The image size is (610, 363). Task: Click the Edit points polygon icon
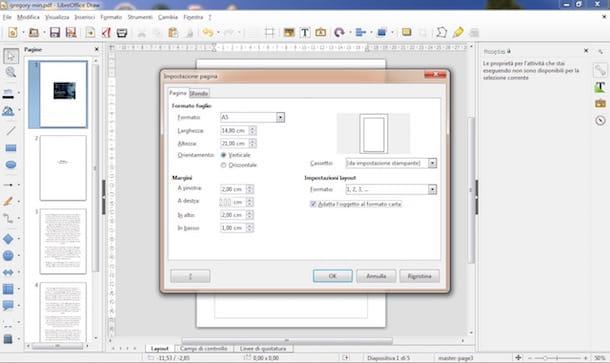(x=442, y=32)
